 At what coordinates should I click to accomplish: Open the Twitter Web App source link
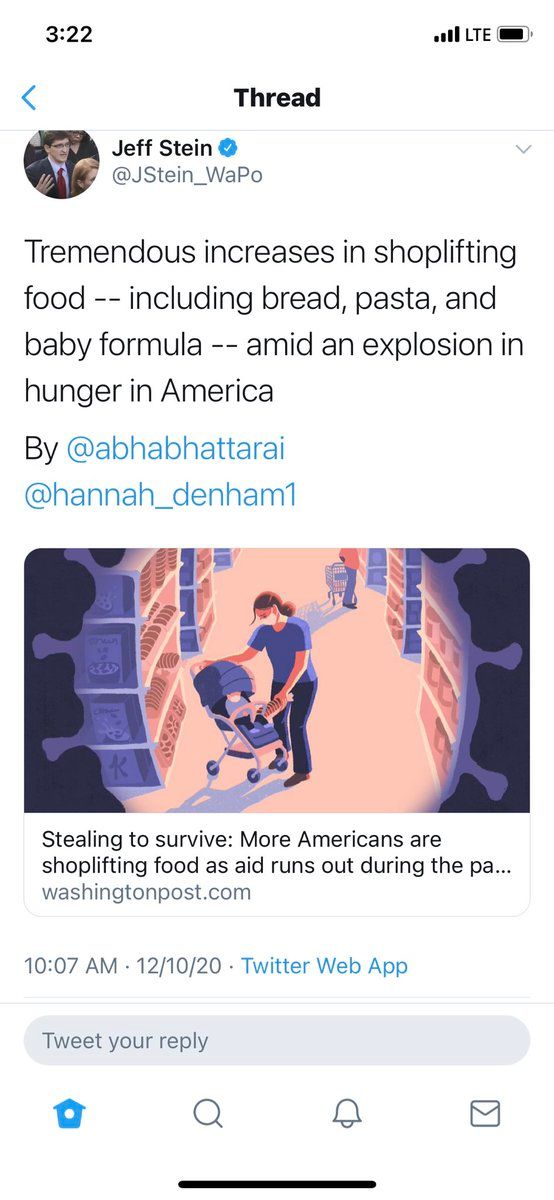click(x=324, y=965)
